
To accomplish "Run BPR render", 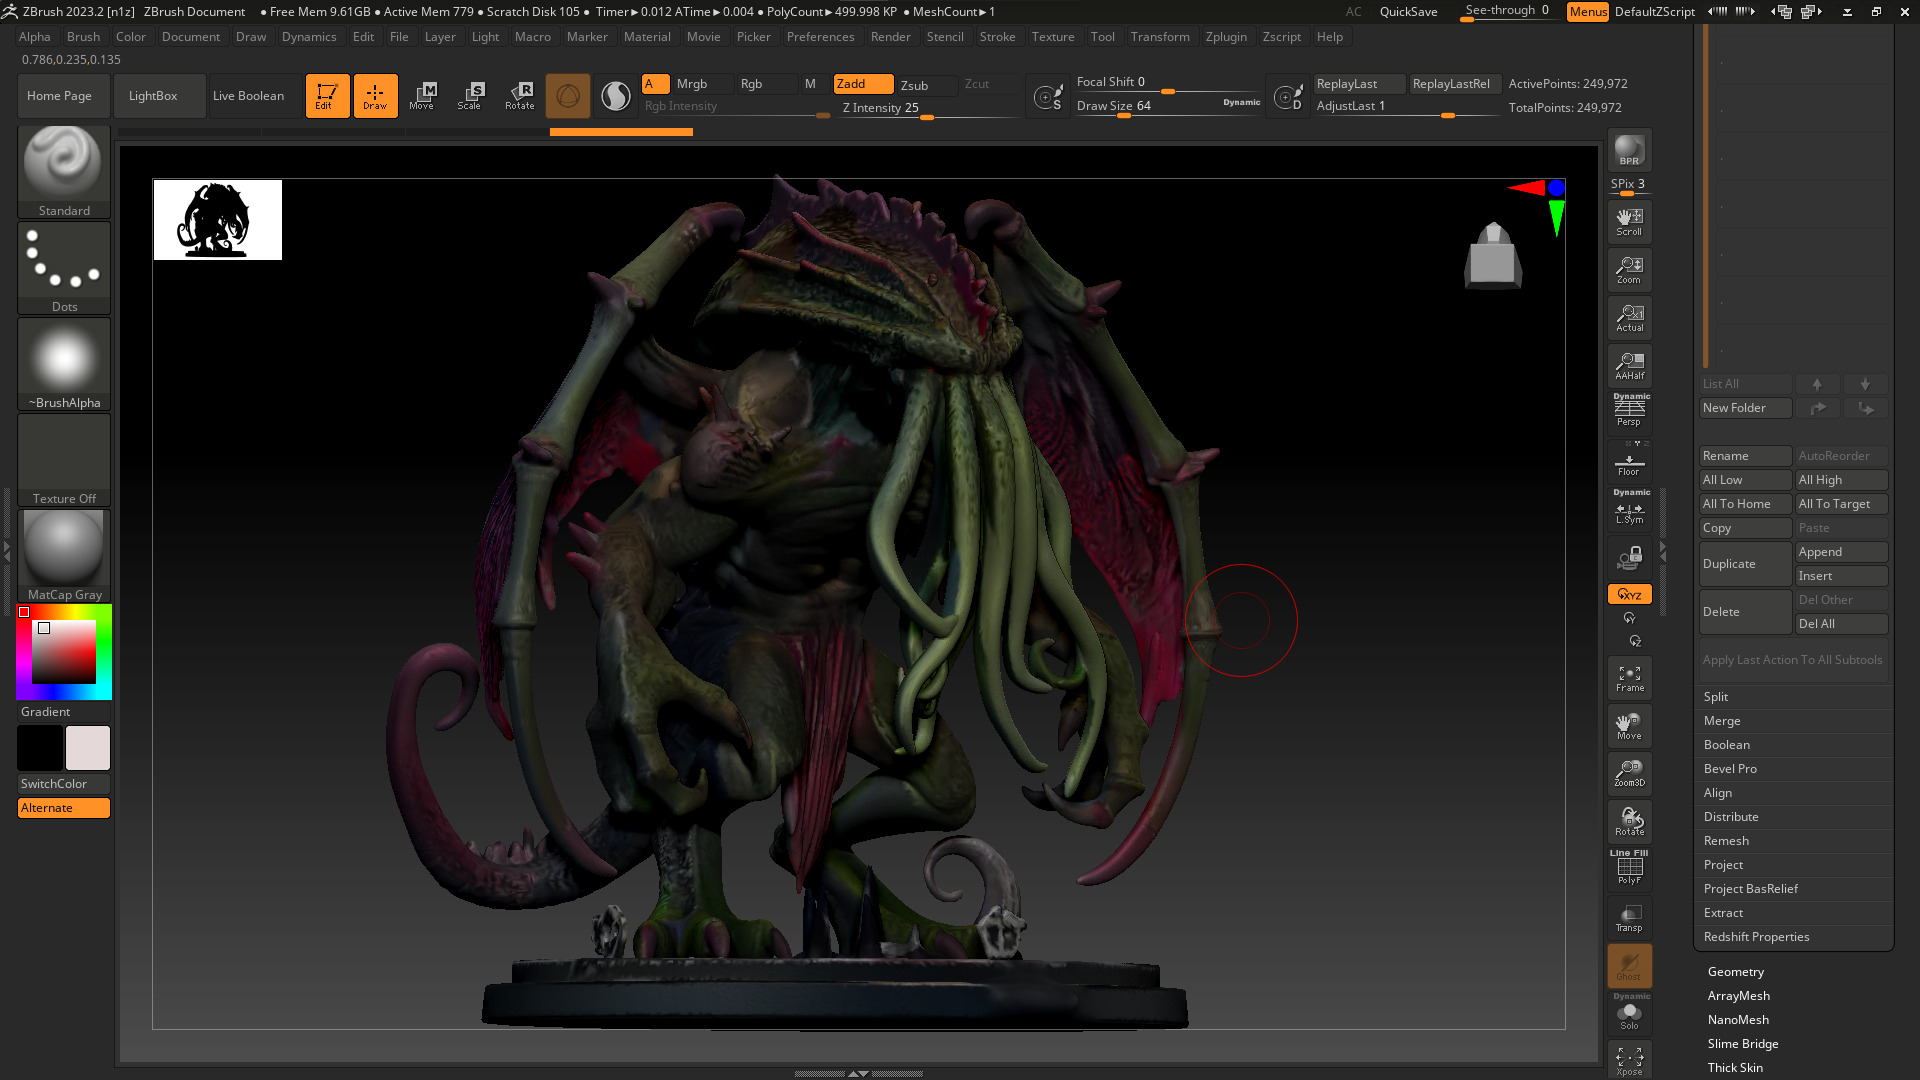I will tap(1629, 150).
